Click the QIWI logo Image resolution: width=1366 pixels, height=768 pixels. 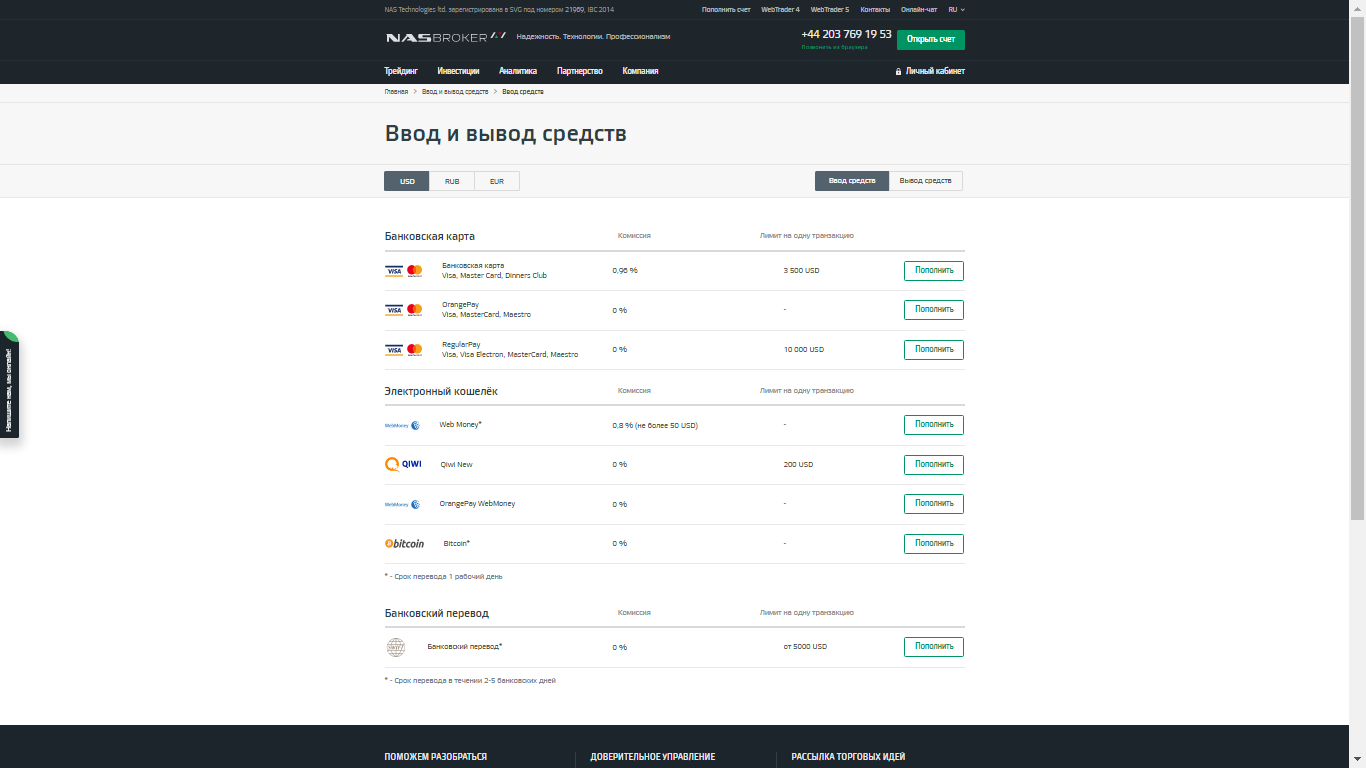pos(404,464)
